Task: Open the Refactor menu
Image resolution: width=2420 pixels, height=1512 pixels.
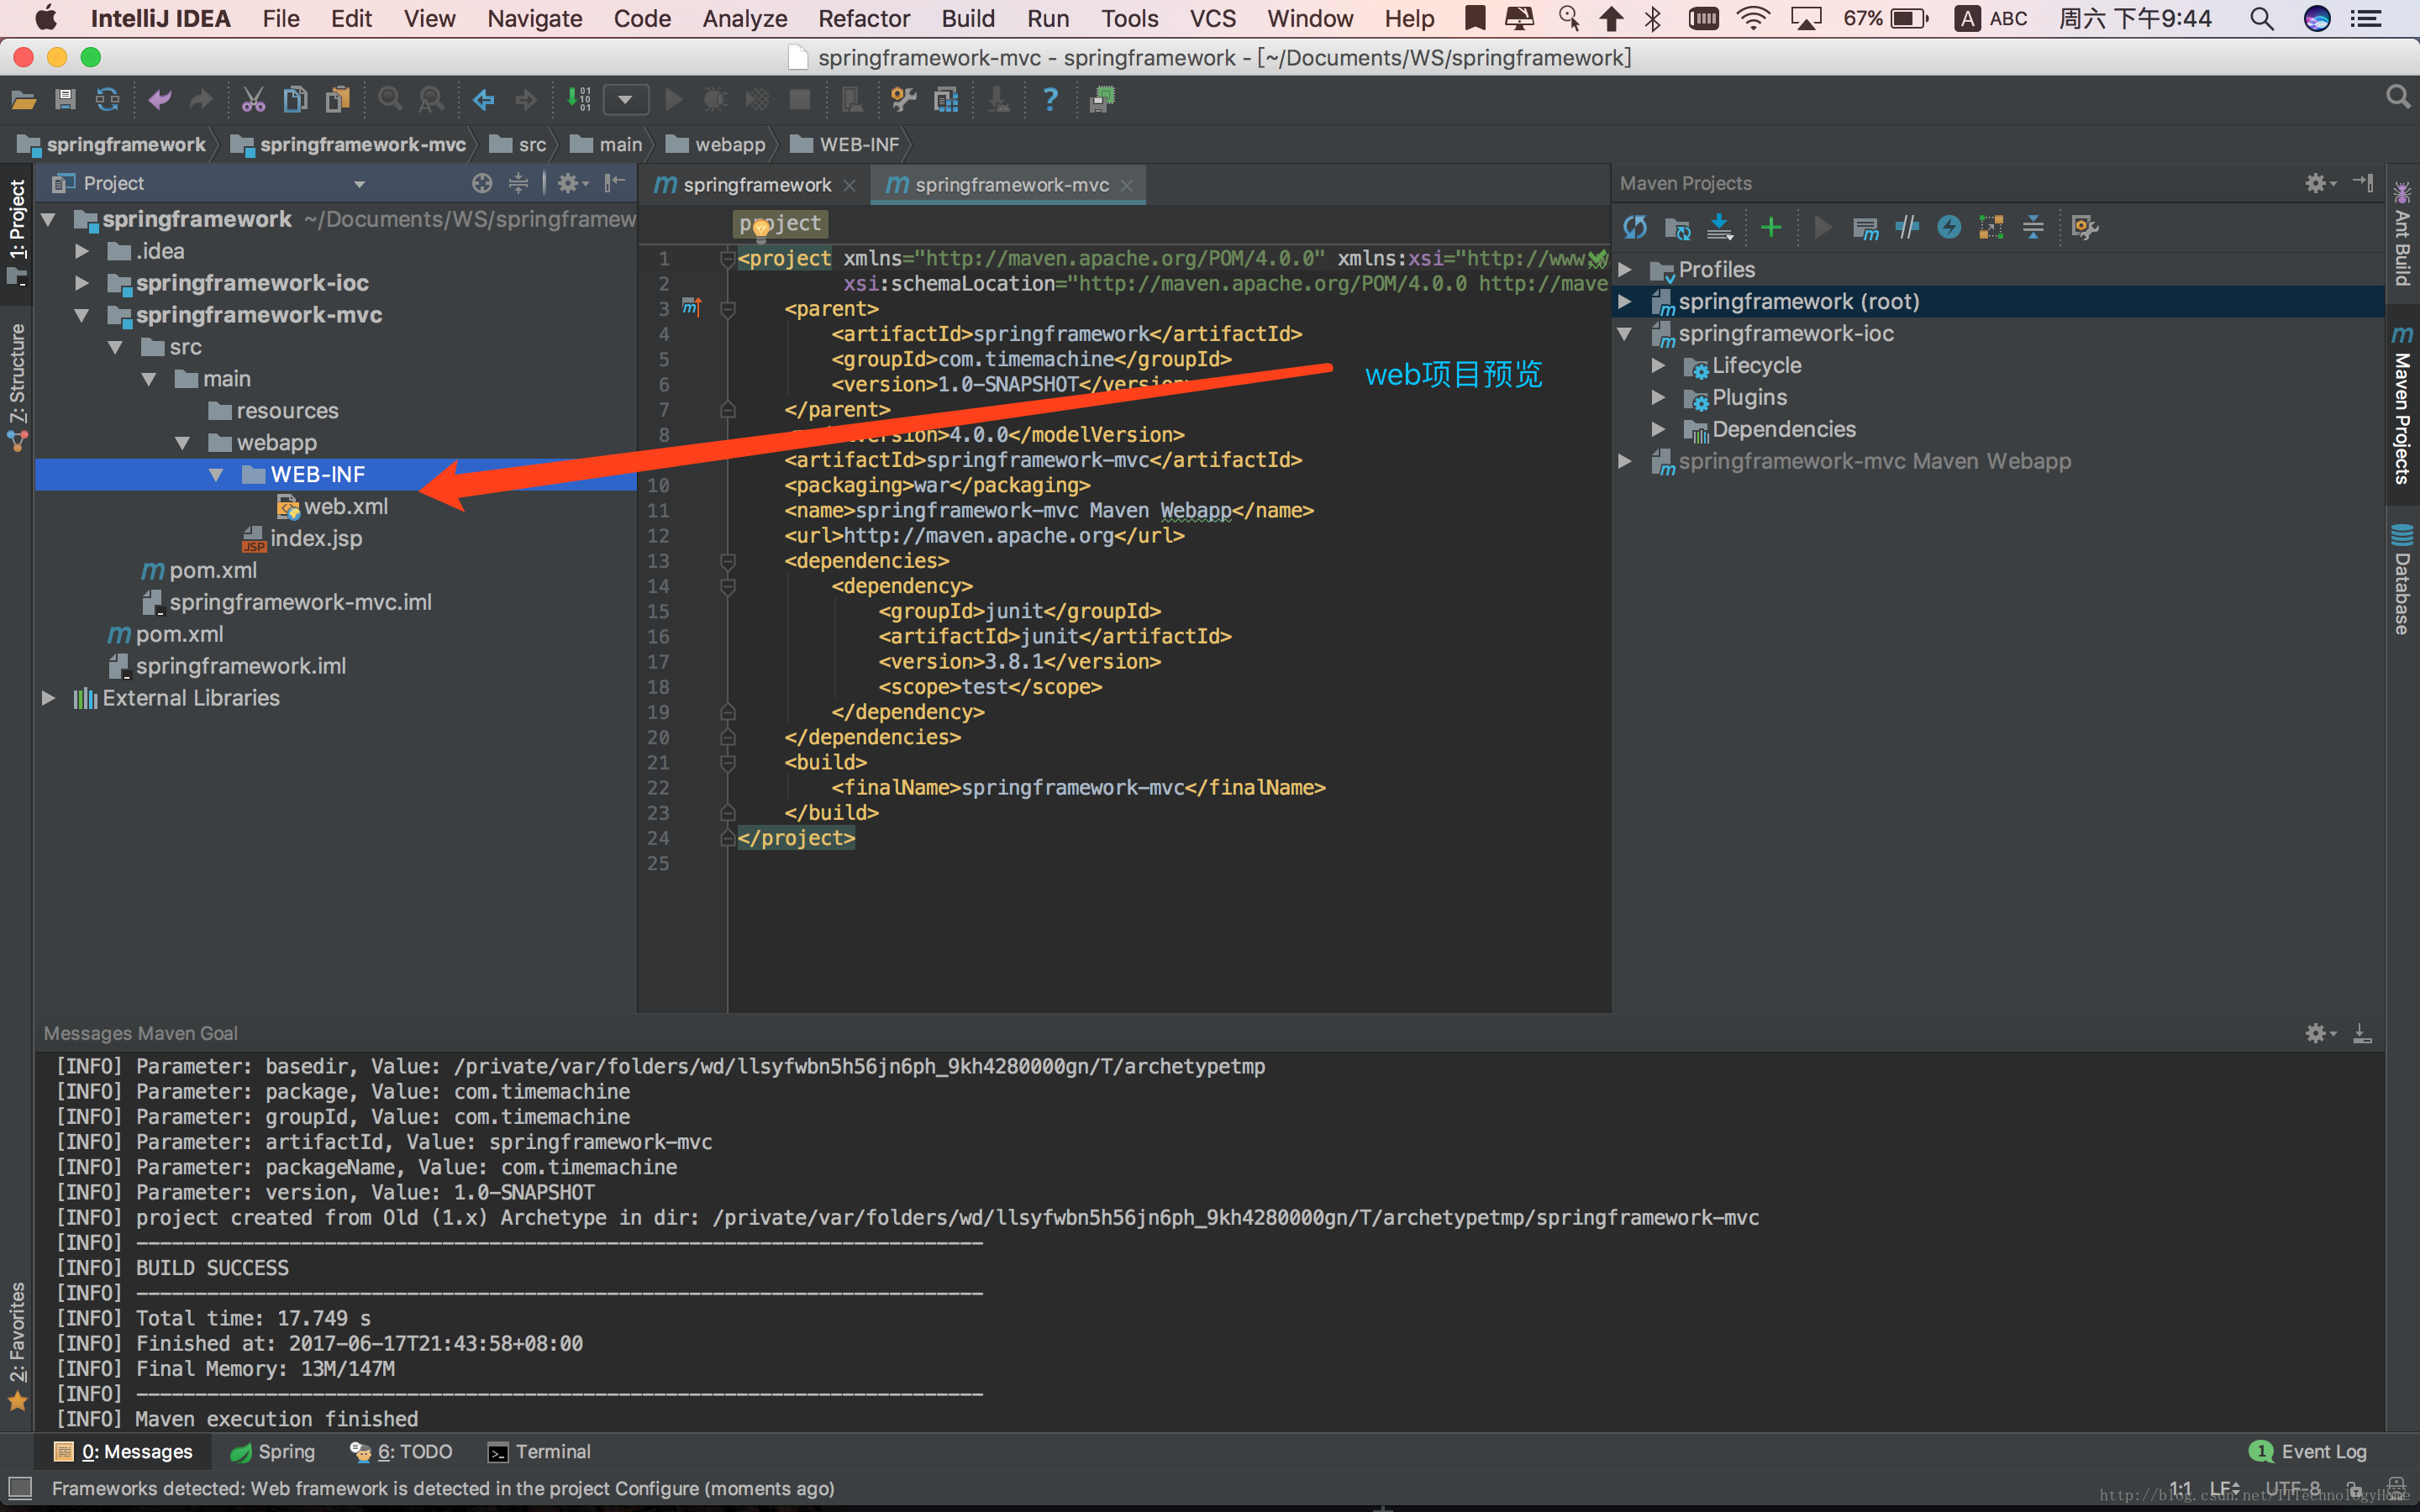Action: pyautogui.click(x=864, y=18)
